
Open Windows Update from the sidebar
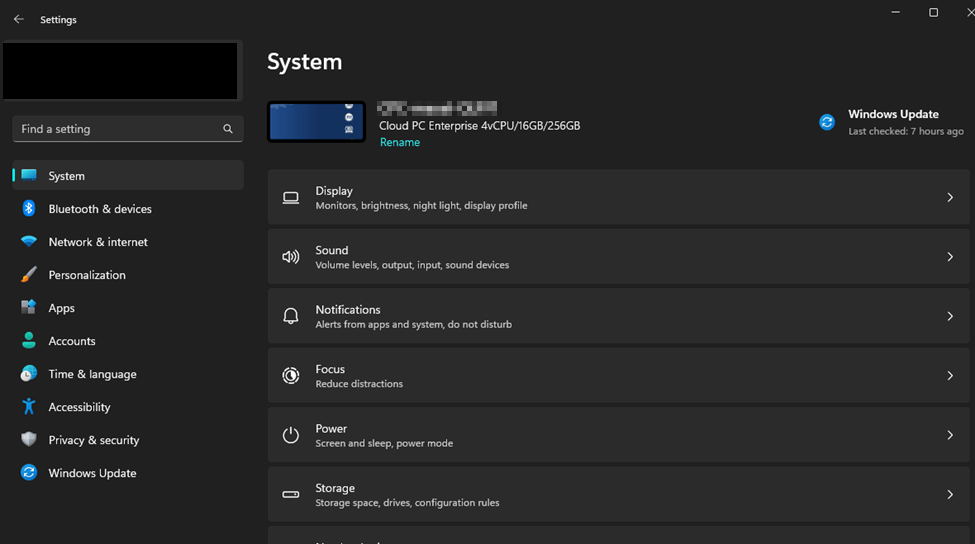[x=92, y=473]
